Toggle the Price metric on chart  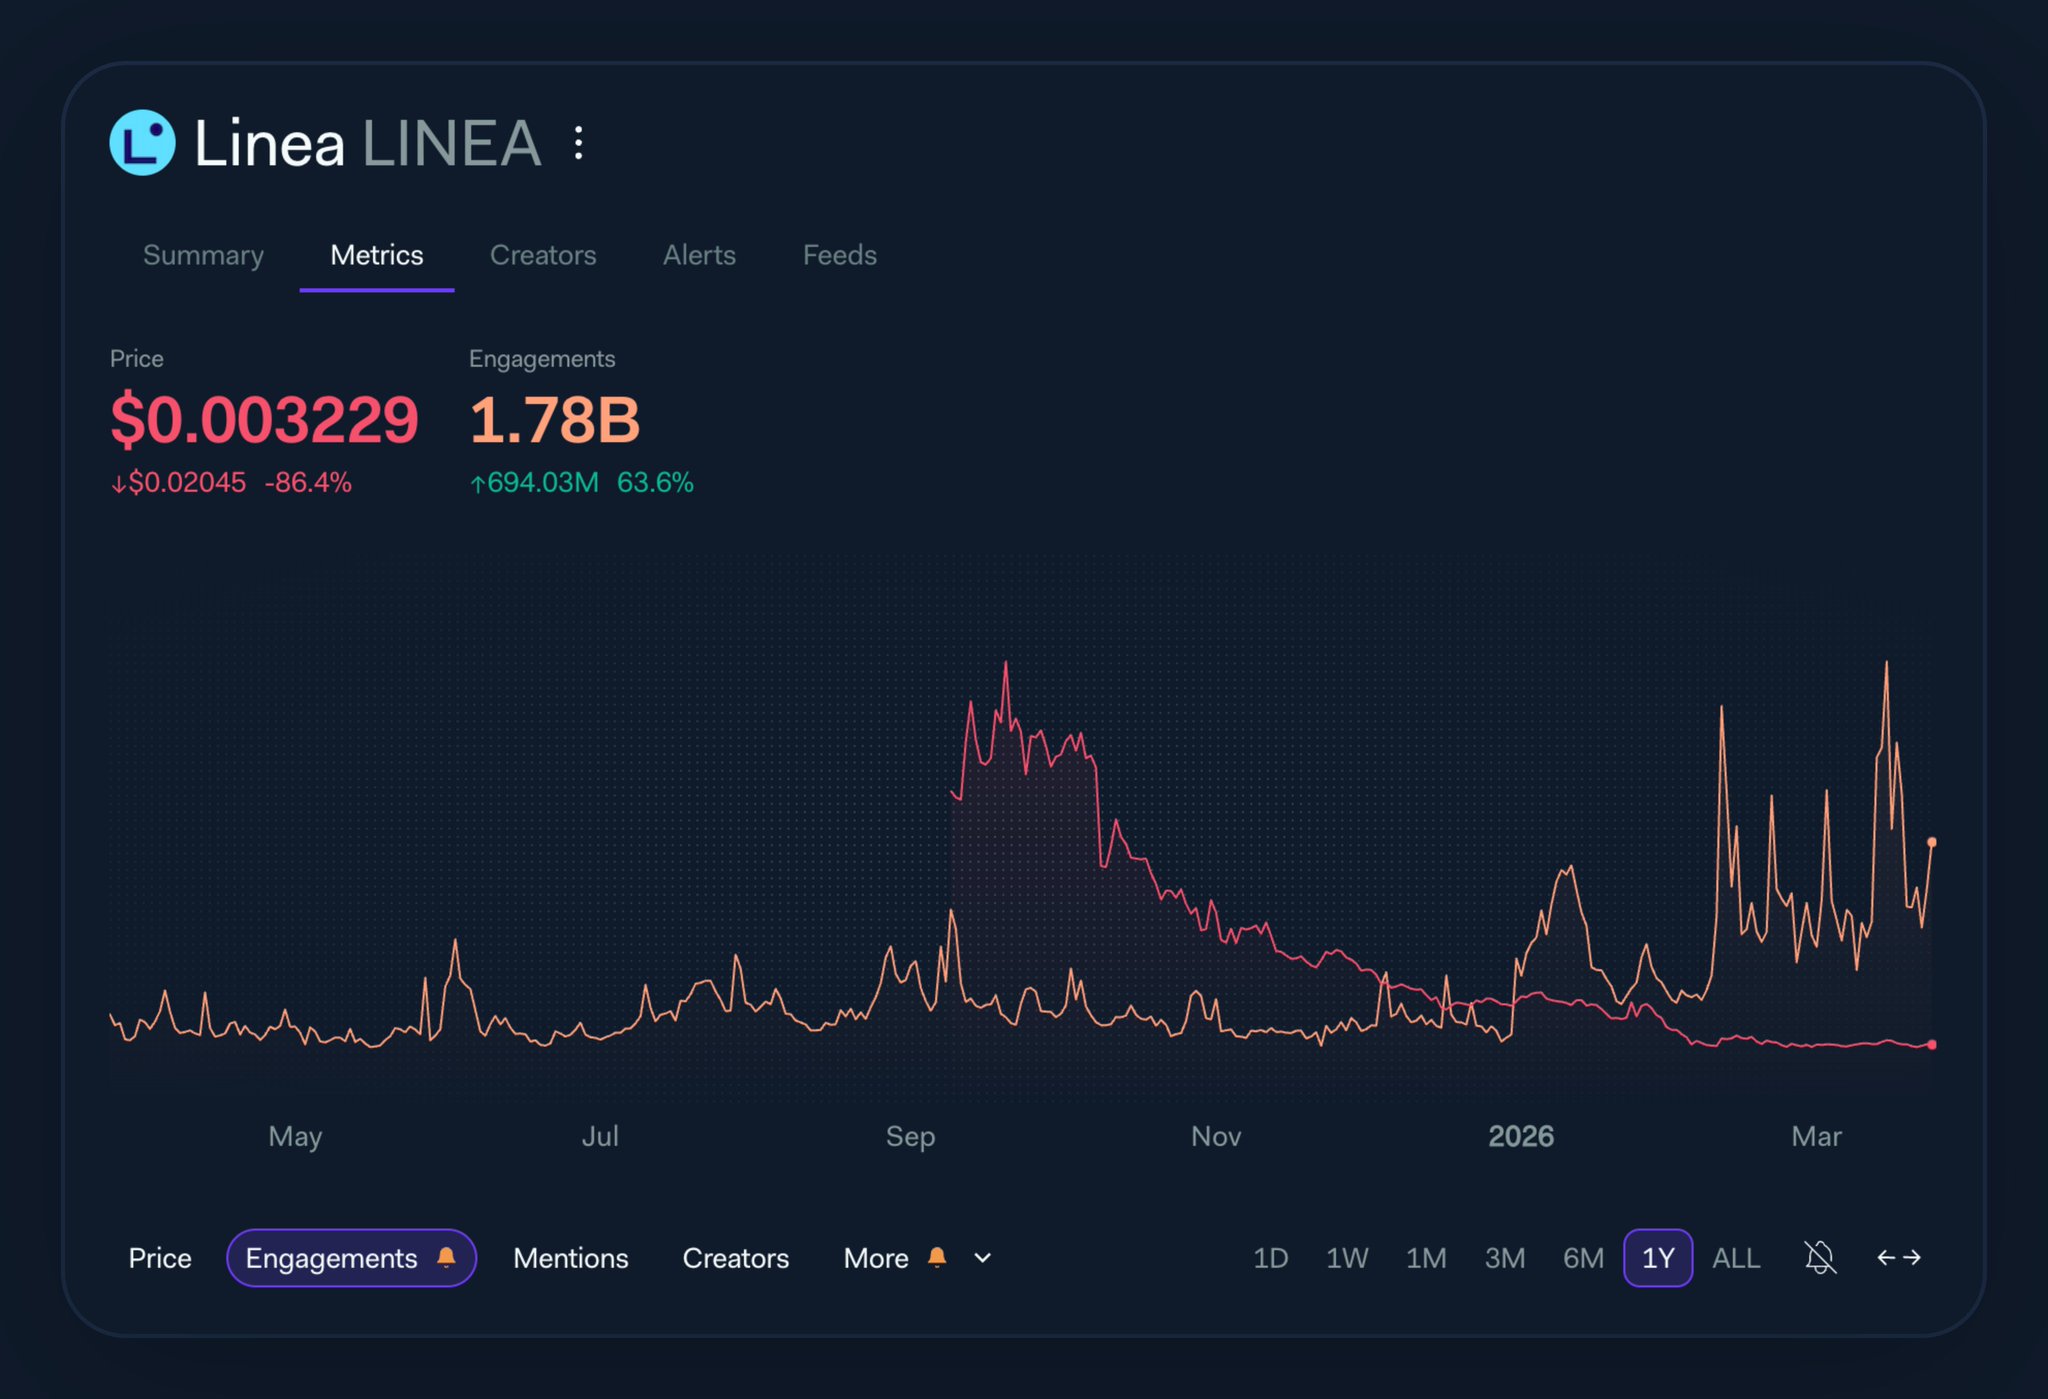160,1258
